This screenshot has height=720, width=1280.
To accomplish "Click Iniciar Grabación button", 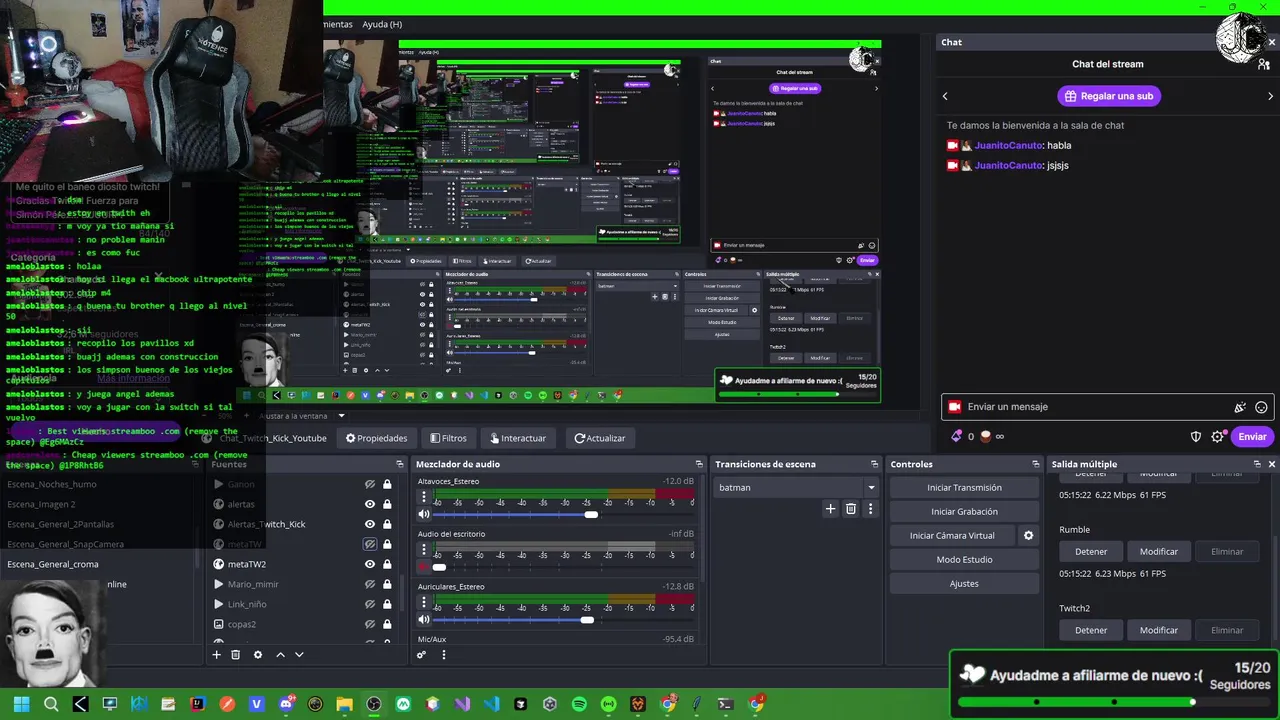I will pyautogui.click(x=964, y=512).
